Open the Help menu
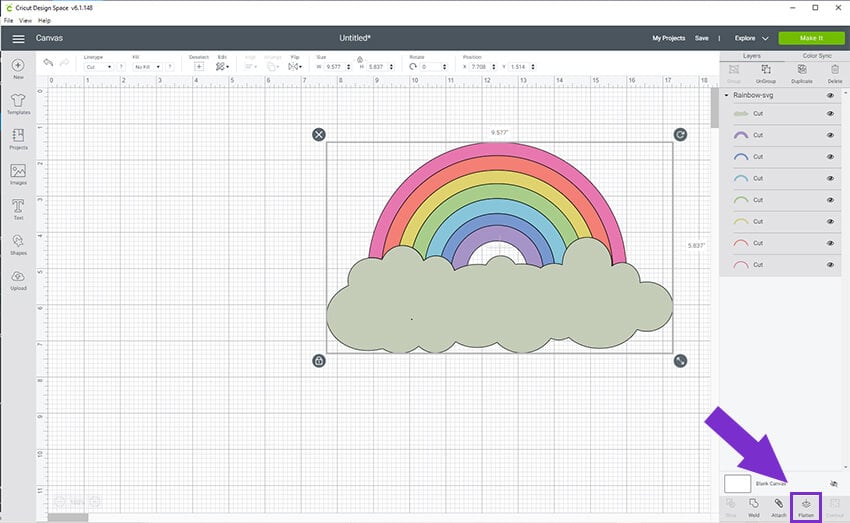850x523 pixels. [x=44, y=21]
